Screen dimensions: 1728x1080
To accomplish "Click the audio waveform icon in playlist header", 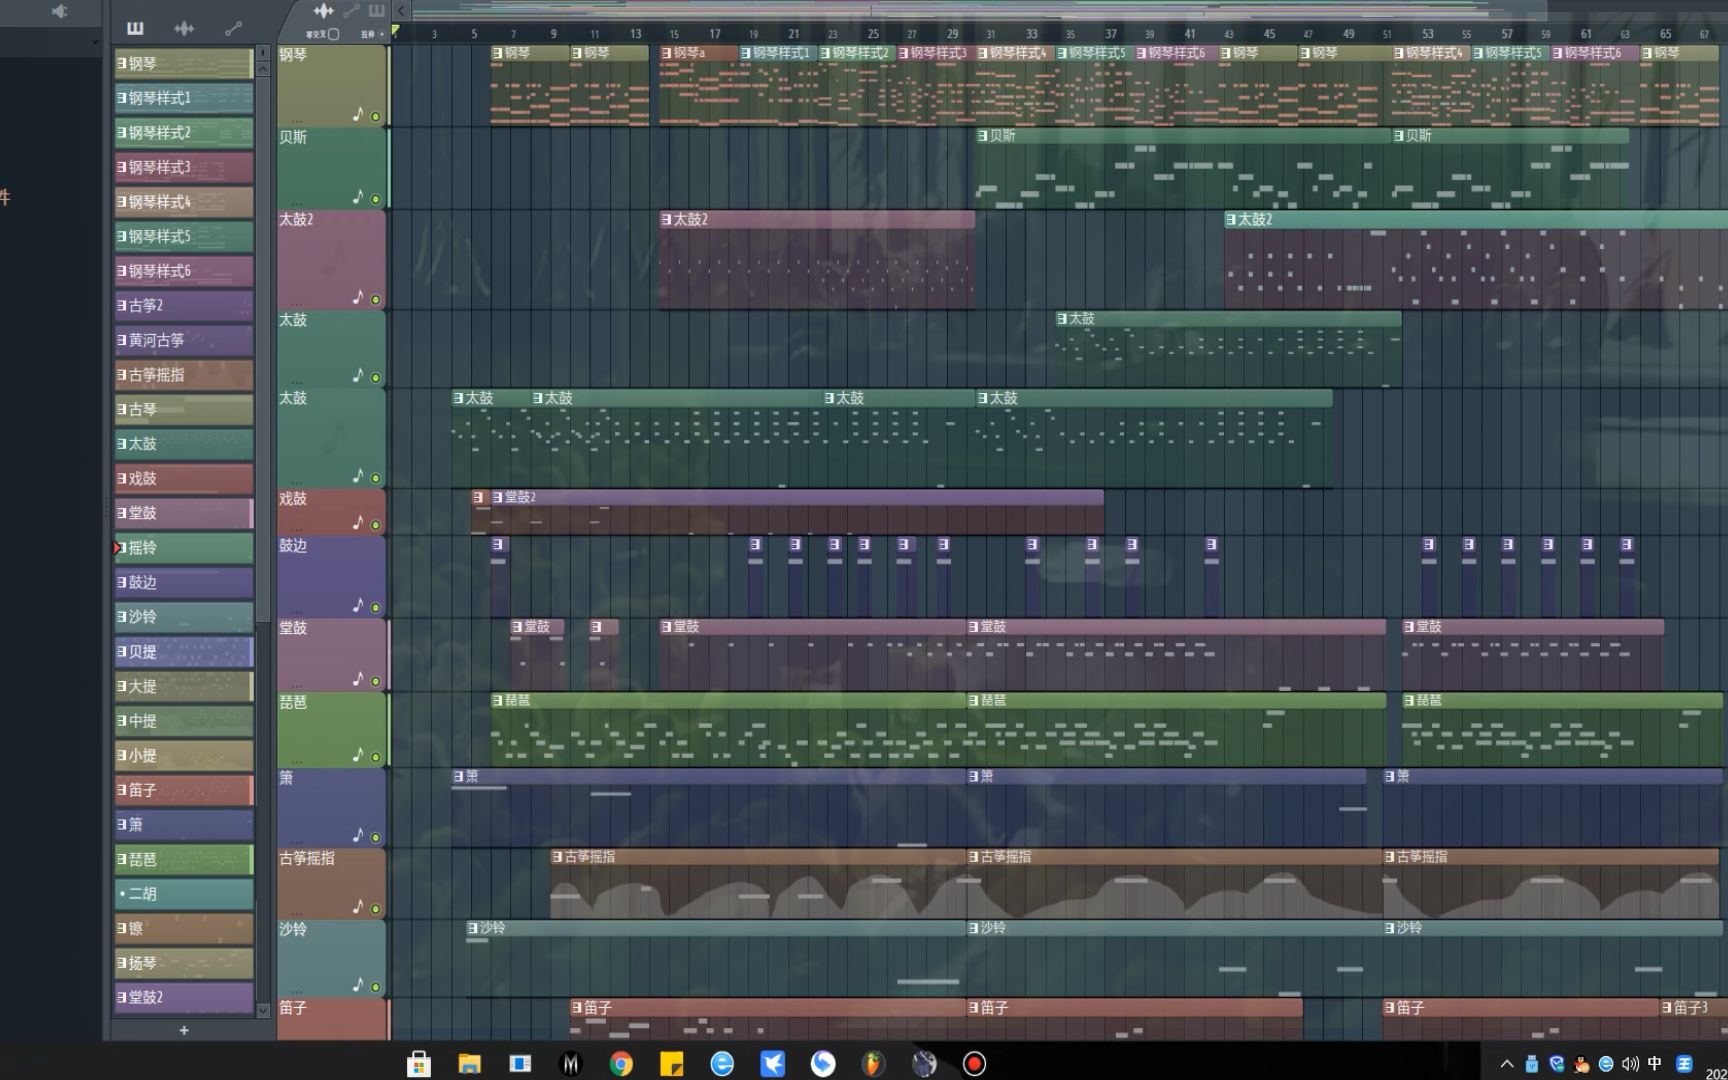I will tap(323, 11).
